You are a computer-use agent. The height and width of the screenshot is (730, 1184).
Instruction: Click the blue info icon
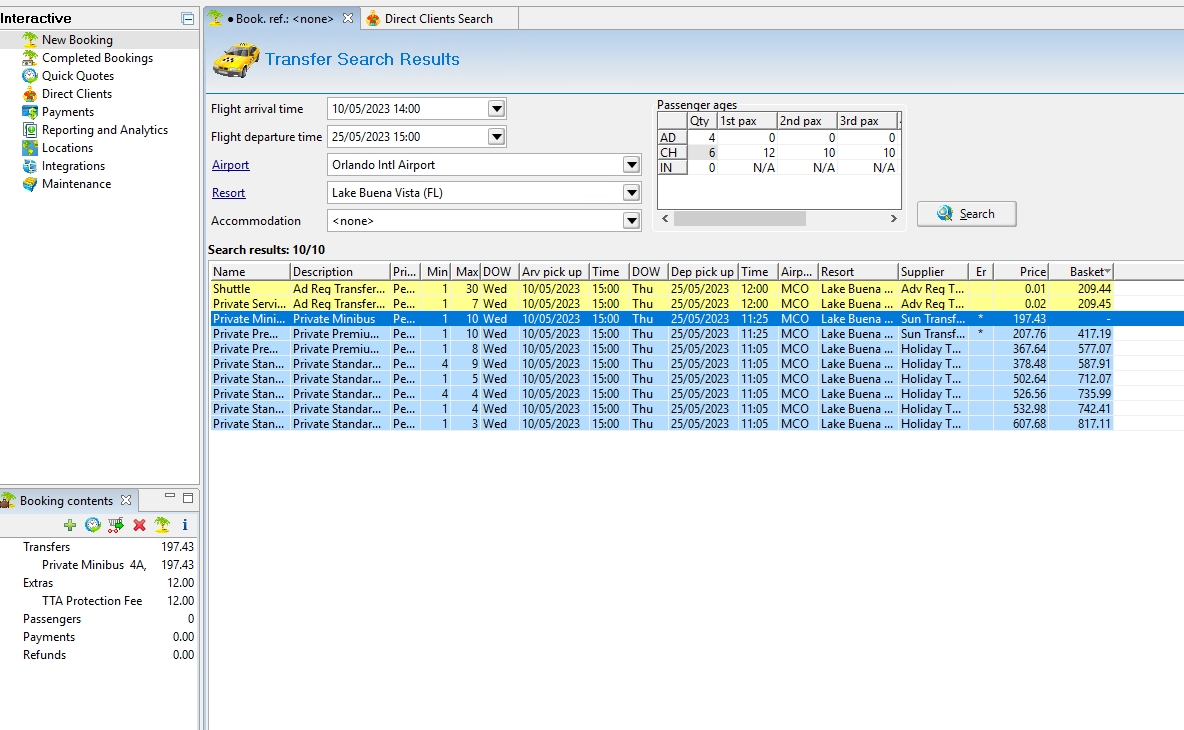(184, 525)
